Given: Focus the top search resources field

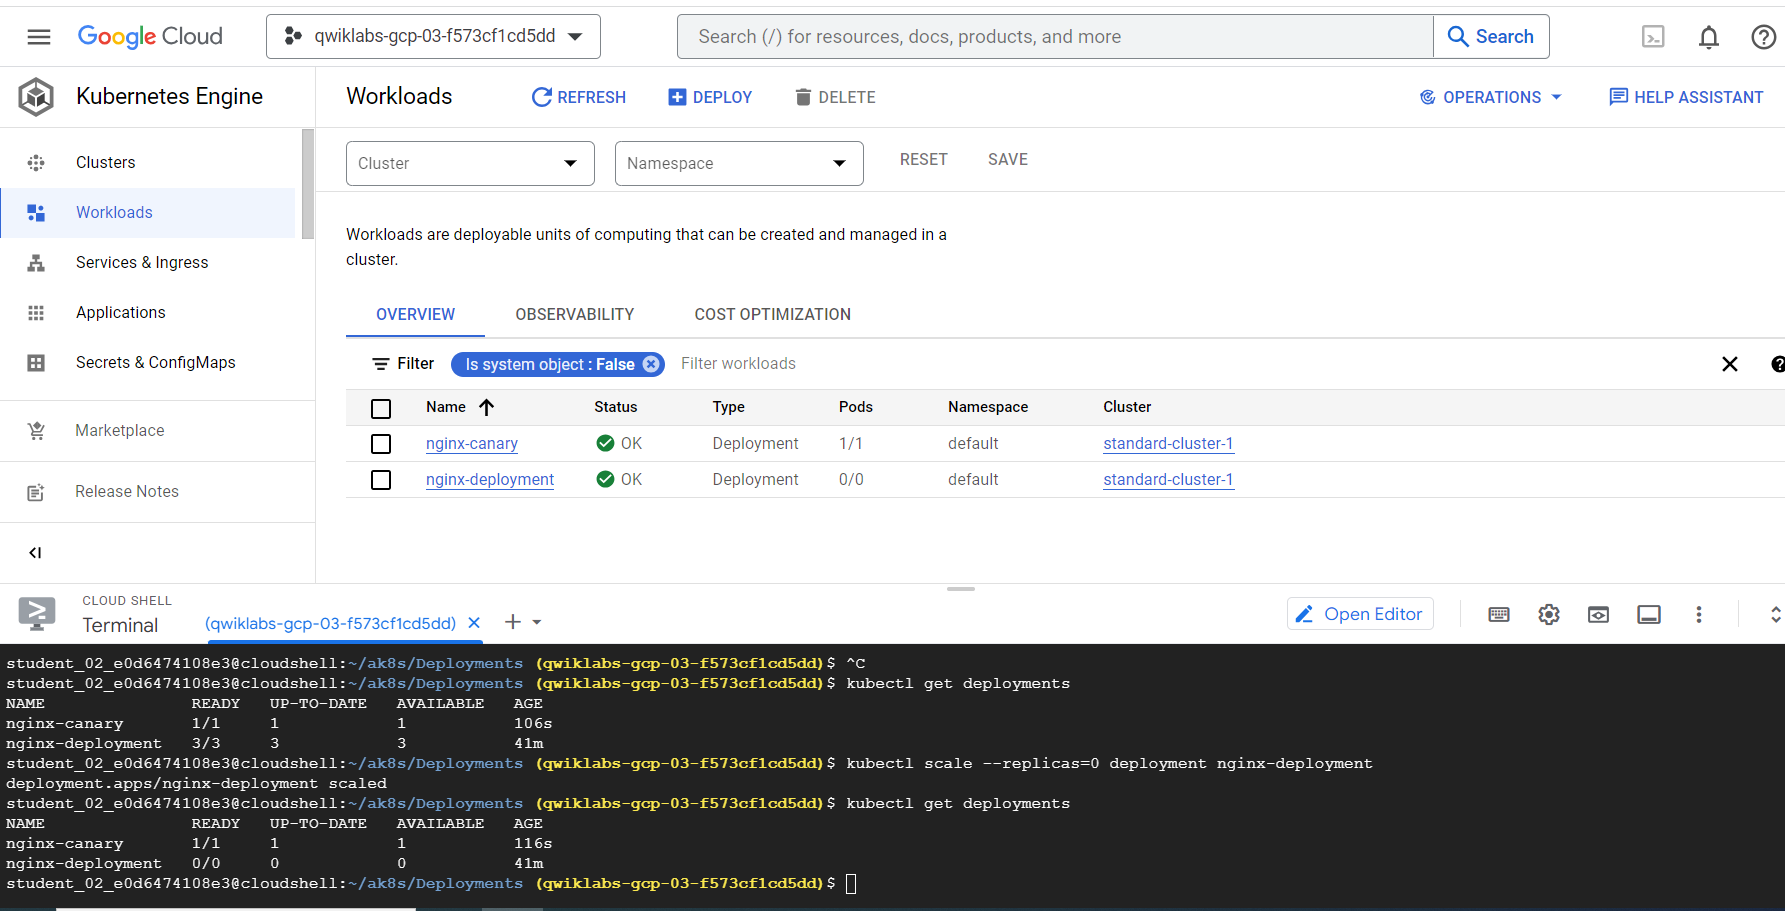Looking at the screenshot, I should [x=1055, y=37].
